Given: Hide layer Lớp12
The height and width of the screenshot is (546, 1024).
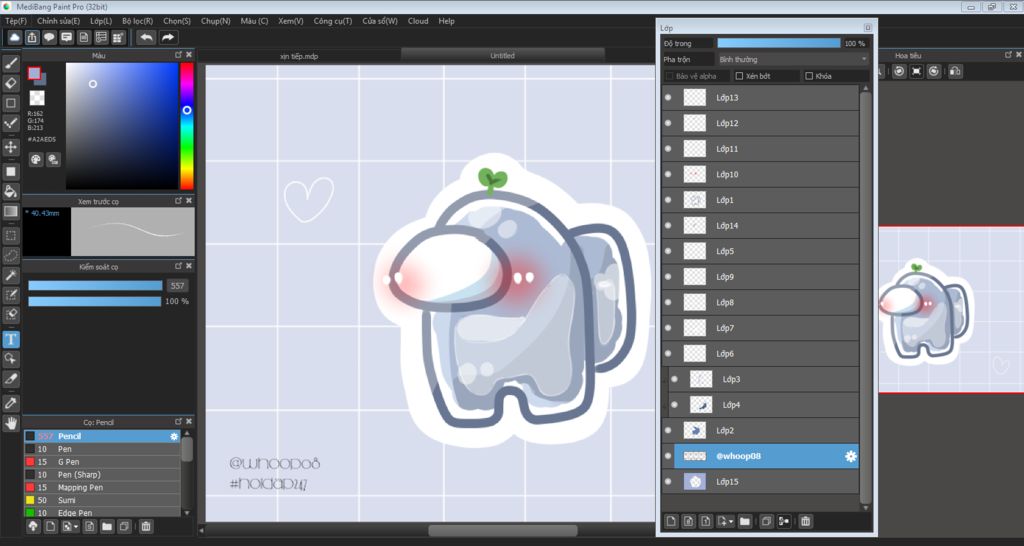Looking at the screenshot, I should tap(668, 123).
